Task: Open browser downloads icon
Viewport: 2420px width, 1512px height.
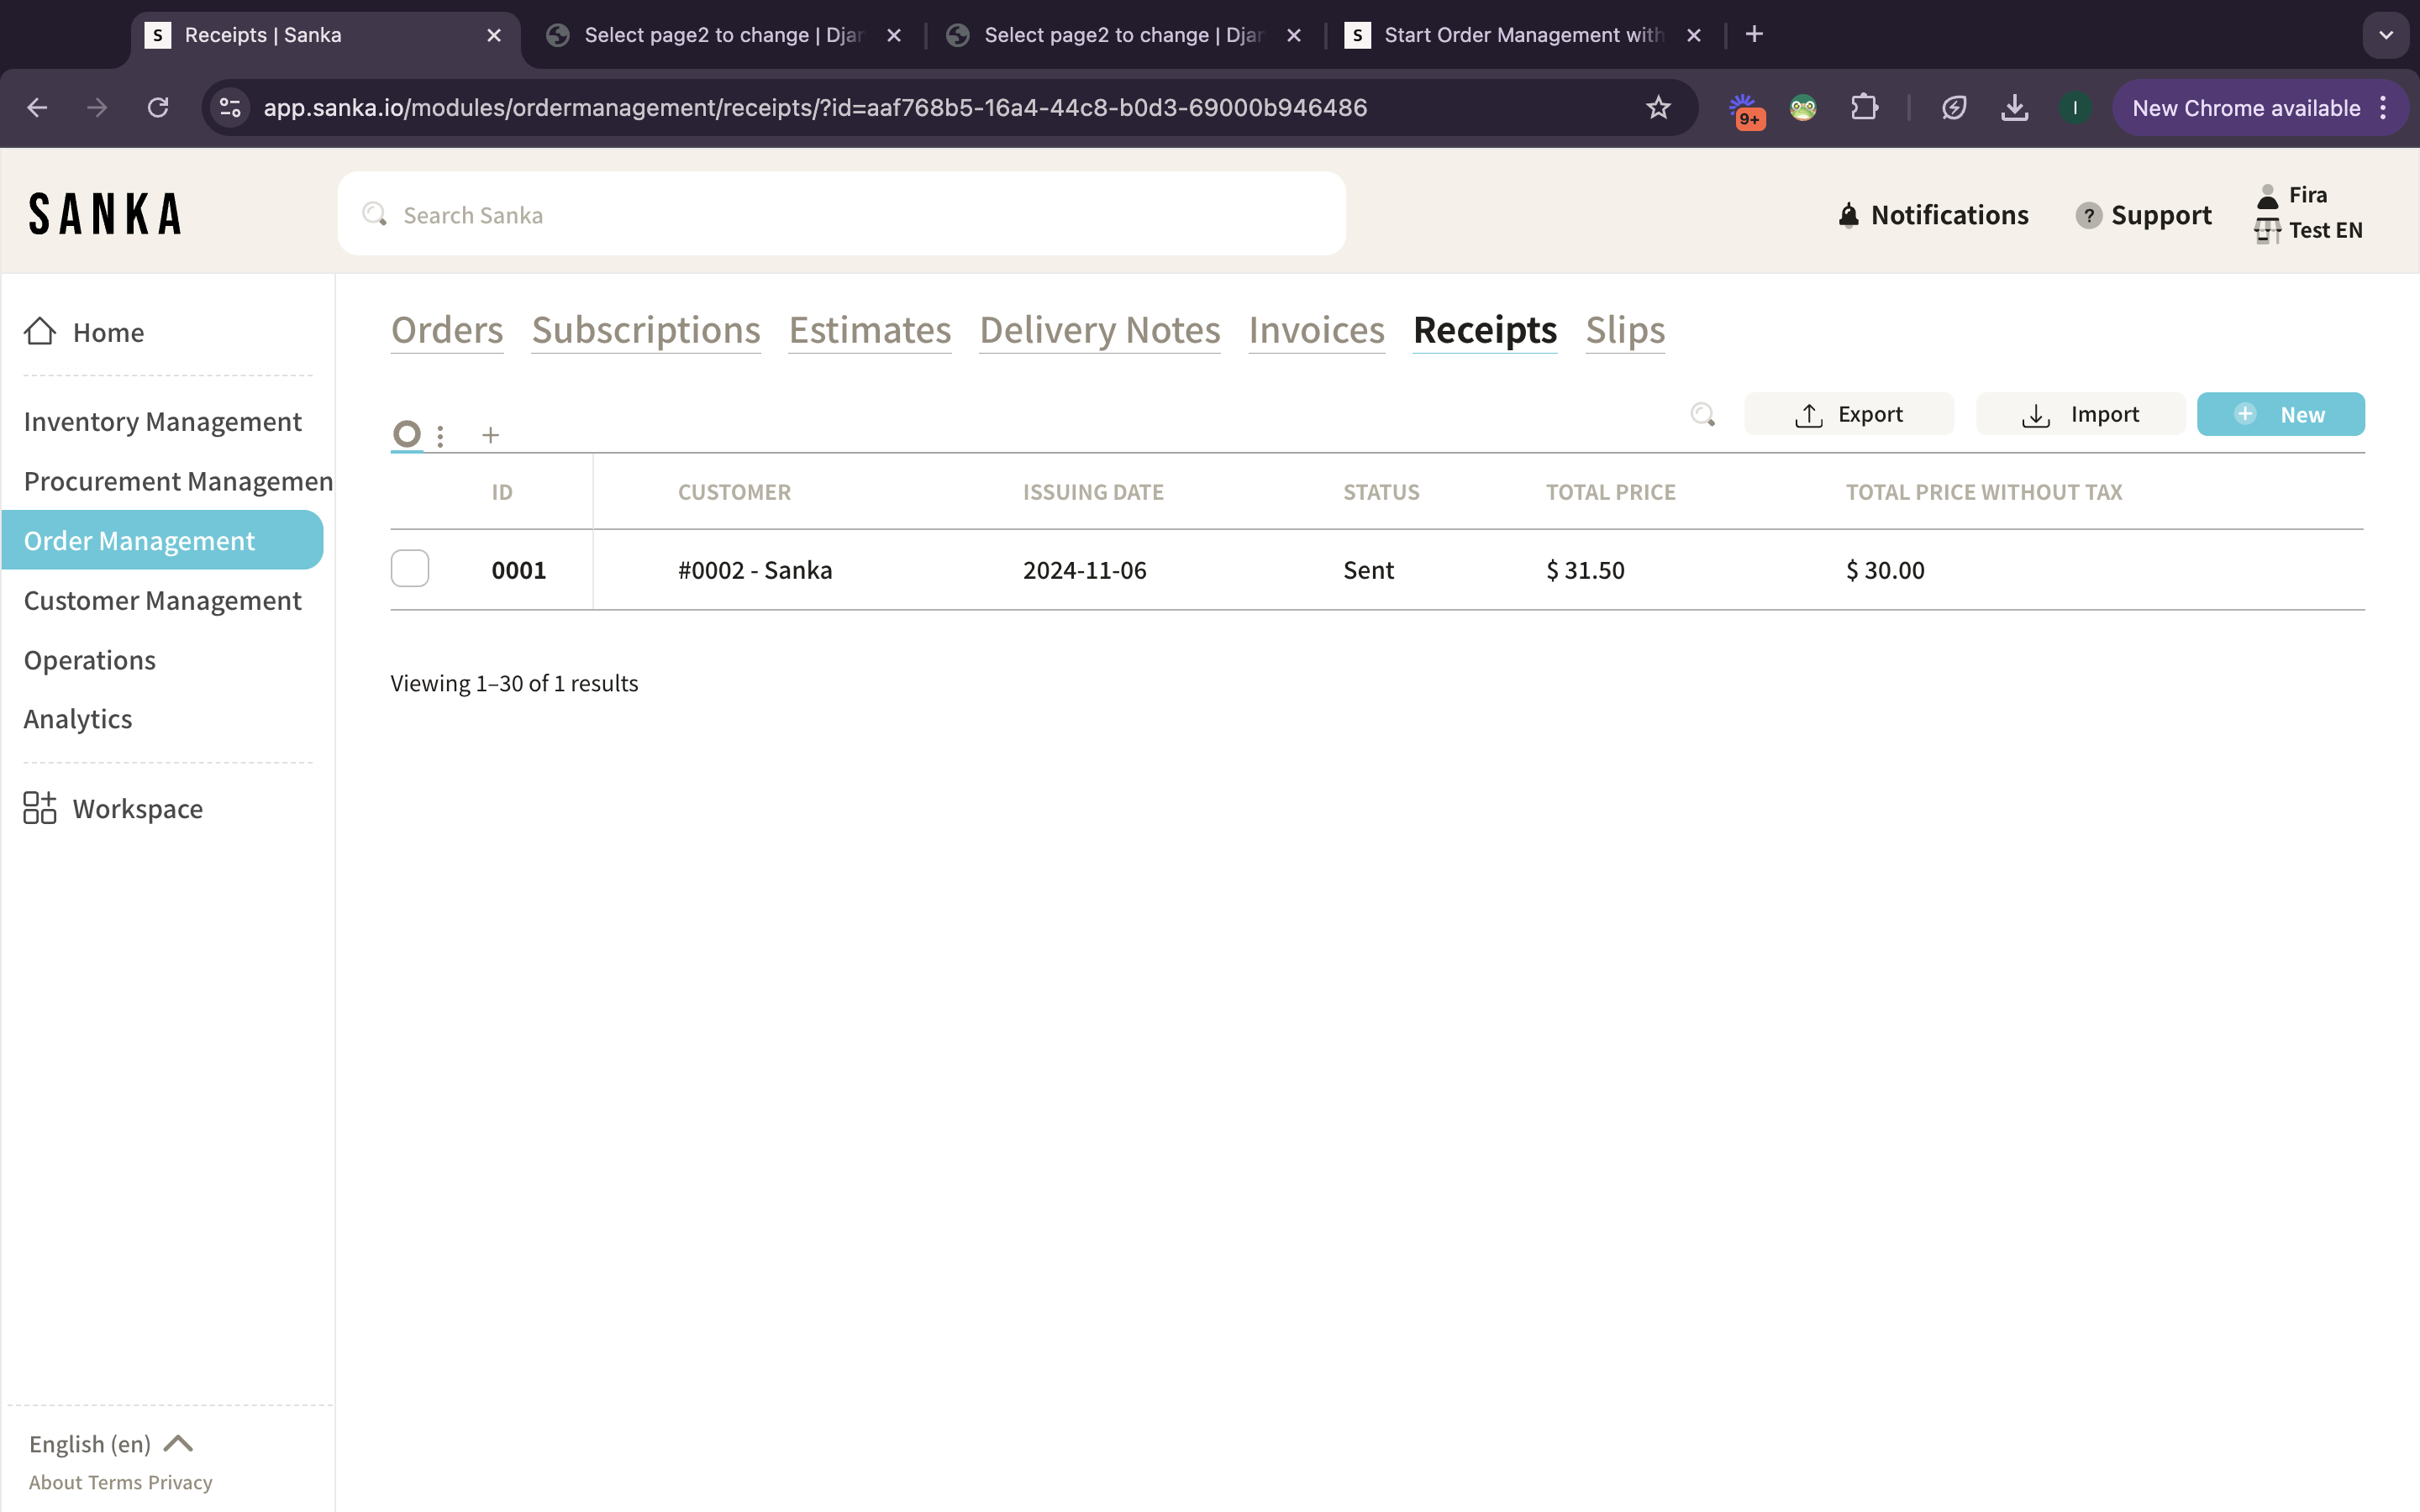Action: point(2014,108)
